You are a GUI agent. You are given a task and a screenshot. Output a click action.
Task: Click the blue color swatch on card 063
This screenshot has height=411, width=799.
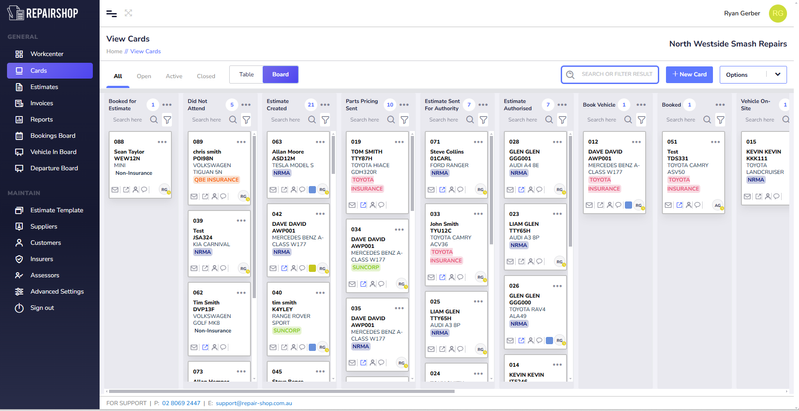tap(312, 188)
